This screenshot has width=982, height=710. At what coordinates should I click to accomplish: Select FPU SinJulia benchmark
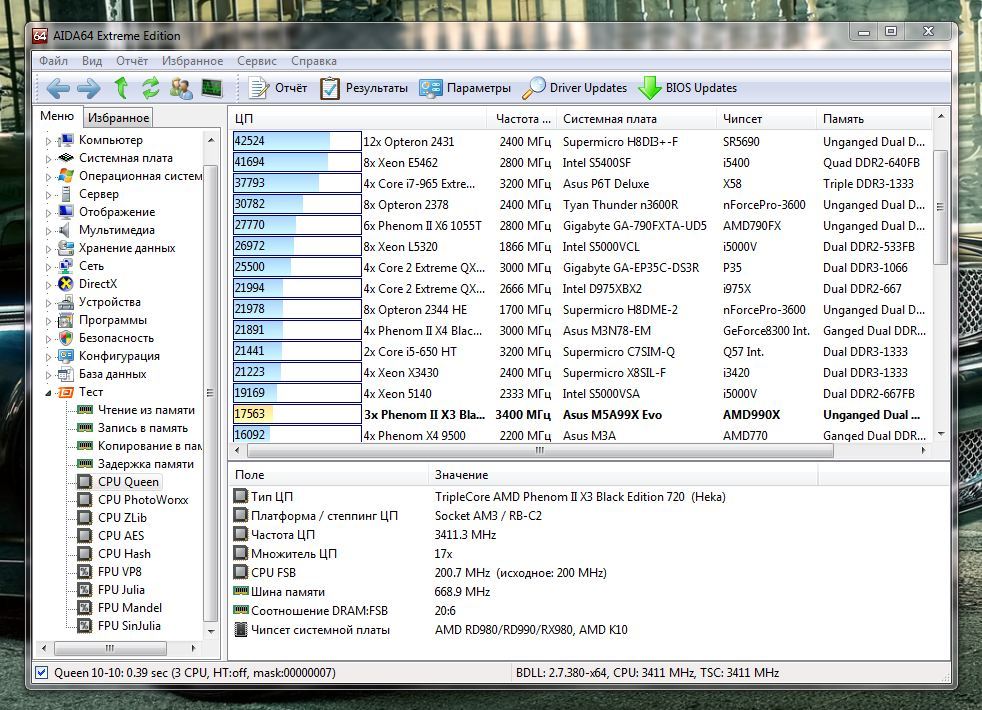coord(129,626)
